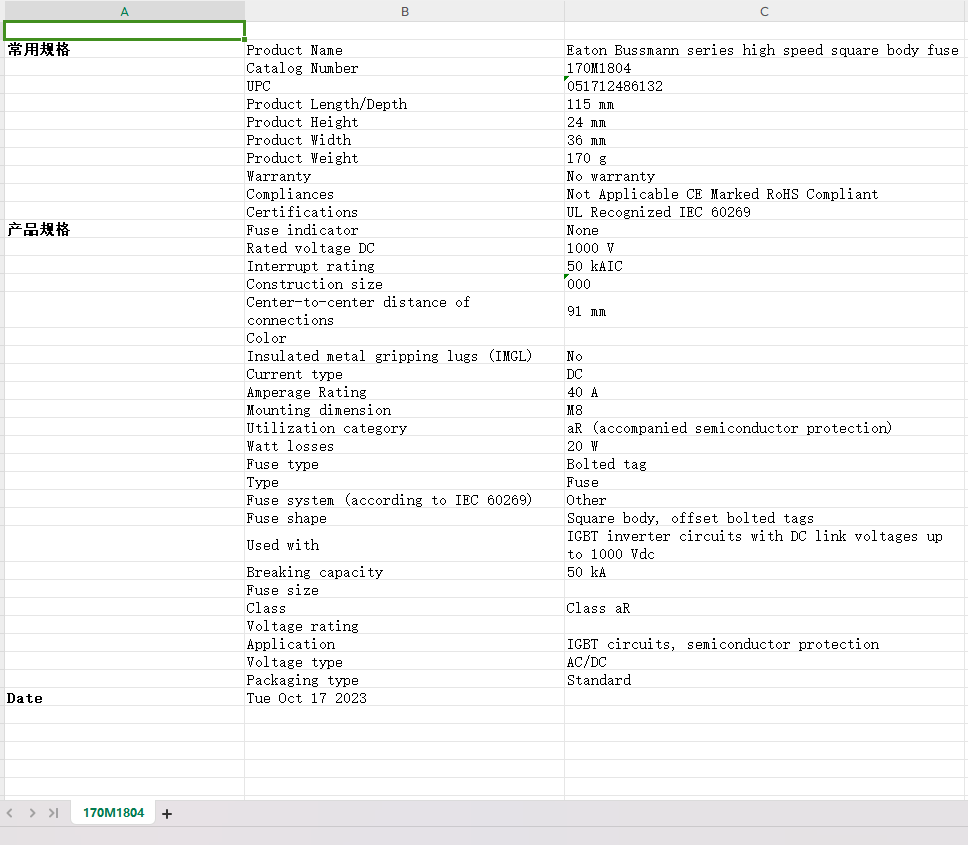Viewport: 968px width, 845px height.
Task: Select the '50 kAIC' cell
Action: tap(764, 266)
